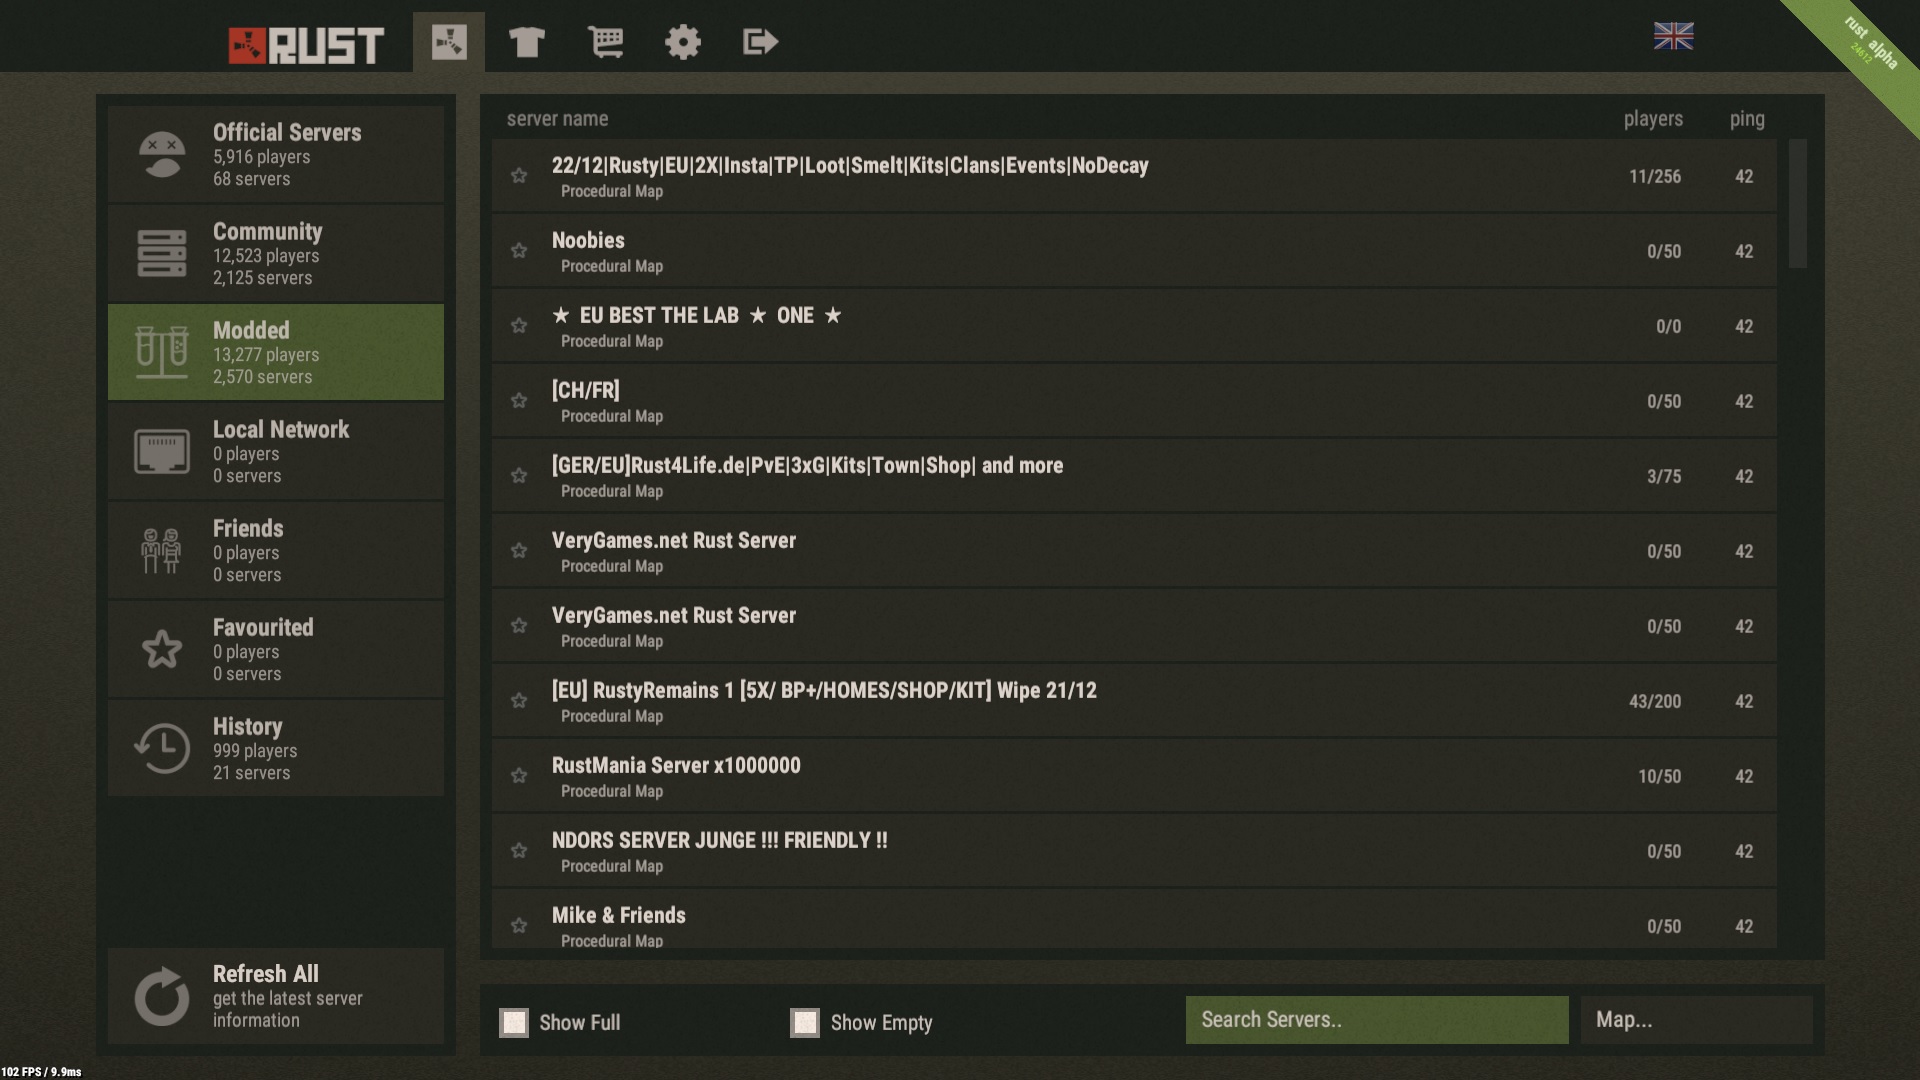
Task: Favourite the Noobies server star
Action: click(x=519, y=251)
